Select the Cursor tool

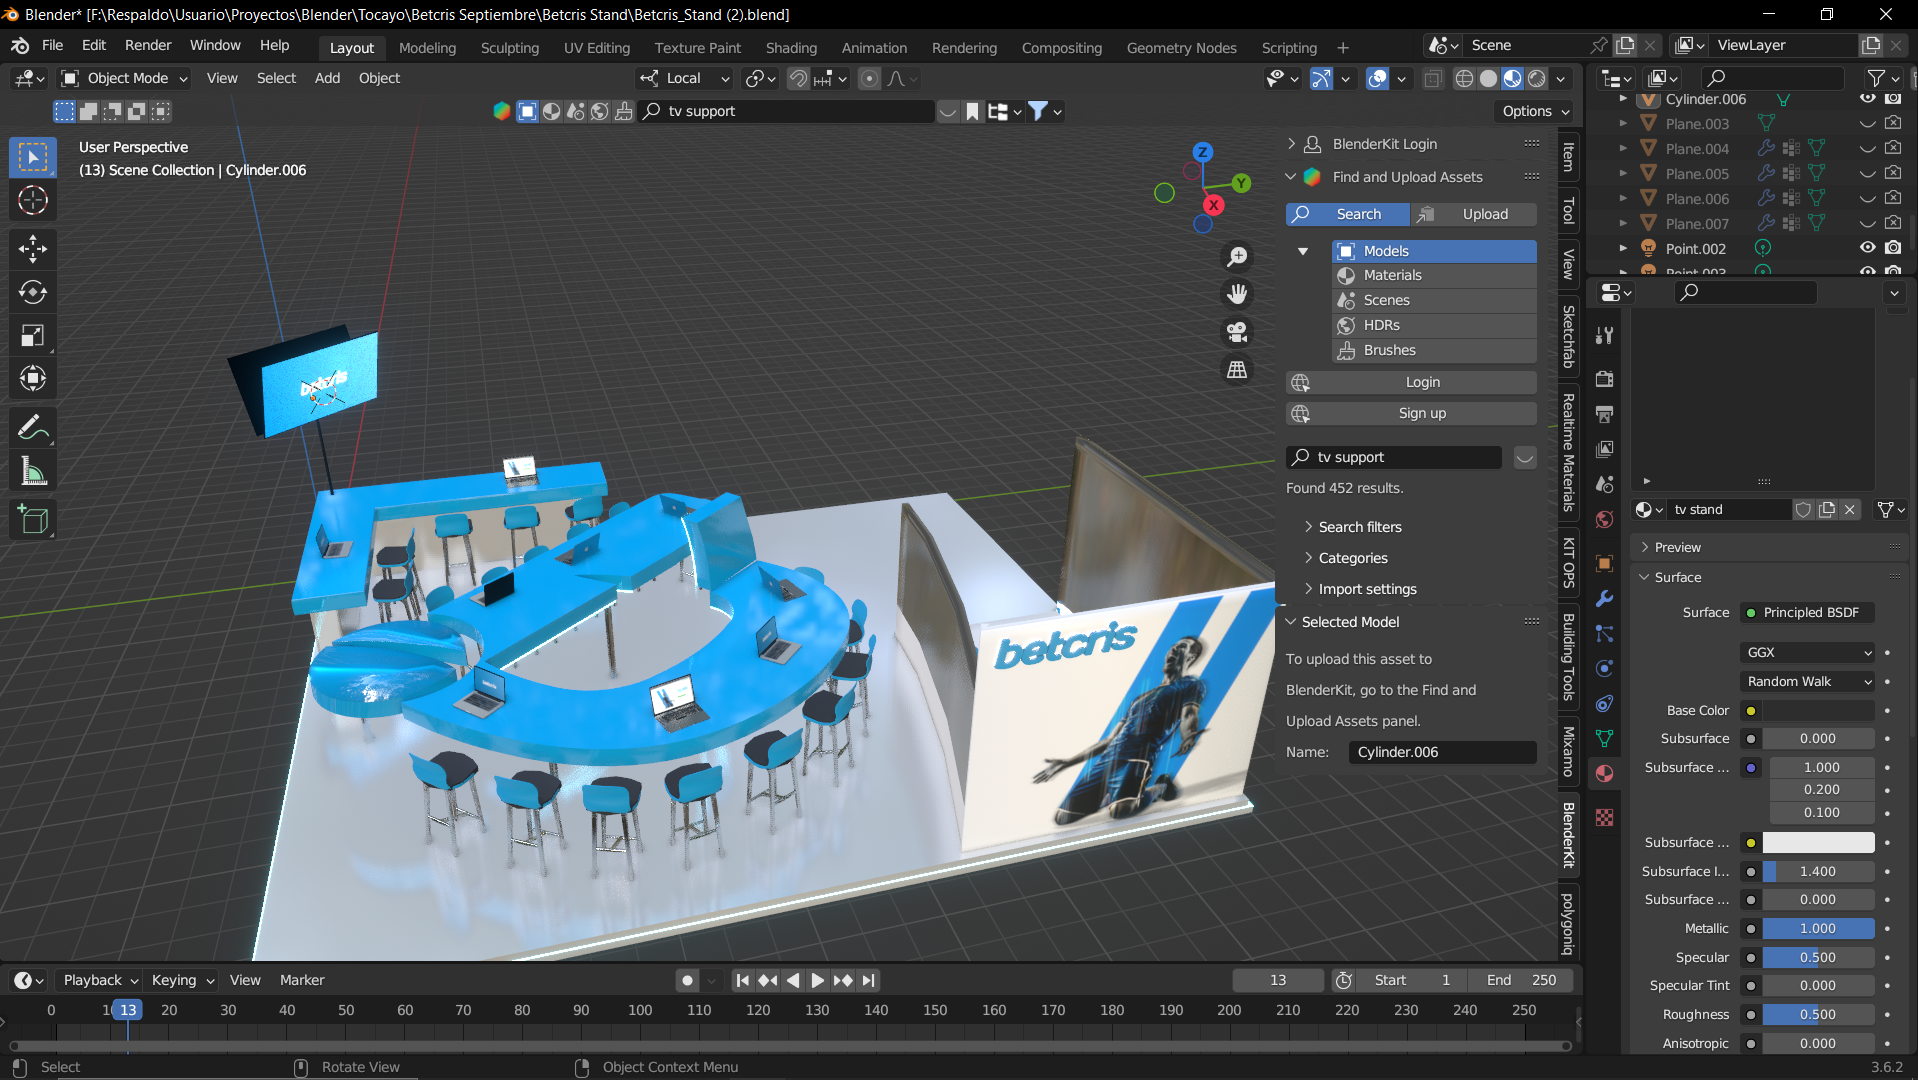point(33,201)
